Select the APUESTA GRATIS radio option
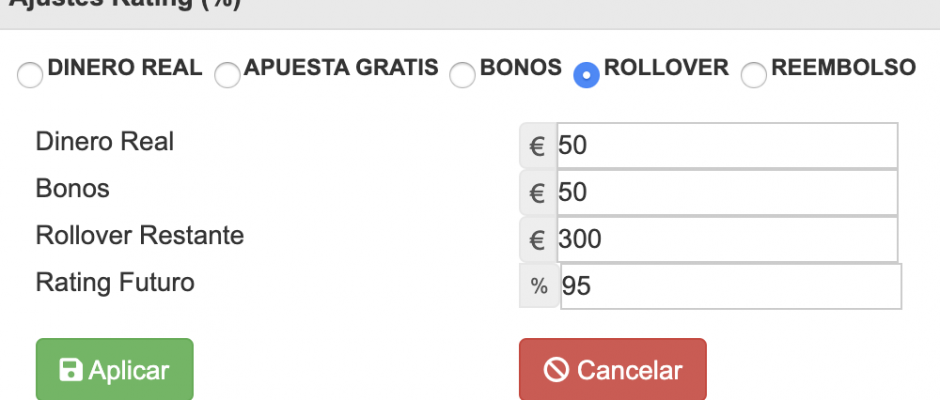This screenshot has width=940, height=400. [x=227, y=76]
